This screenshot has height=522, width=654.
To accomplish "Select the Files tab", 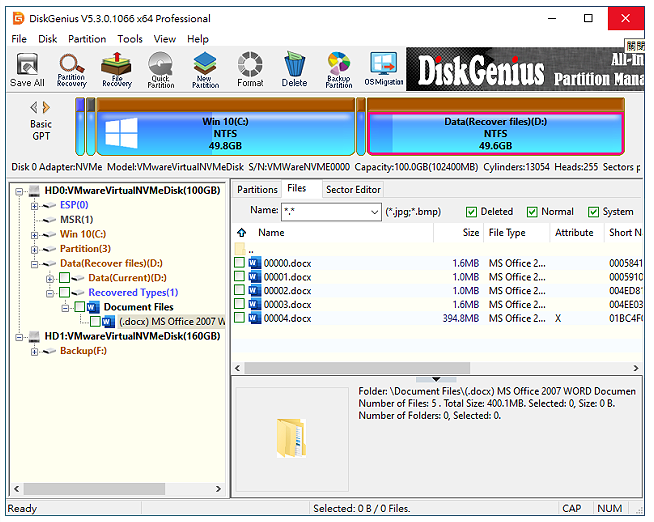I will 297,188.
